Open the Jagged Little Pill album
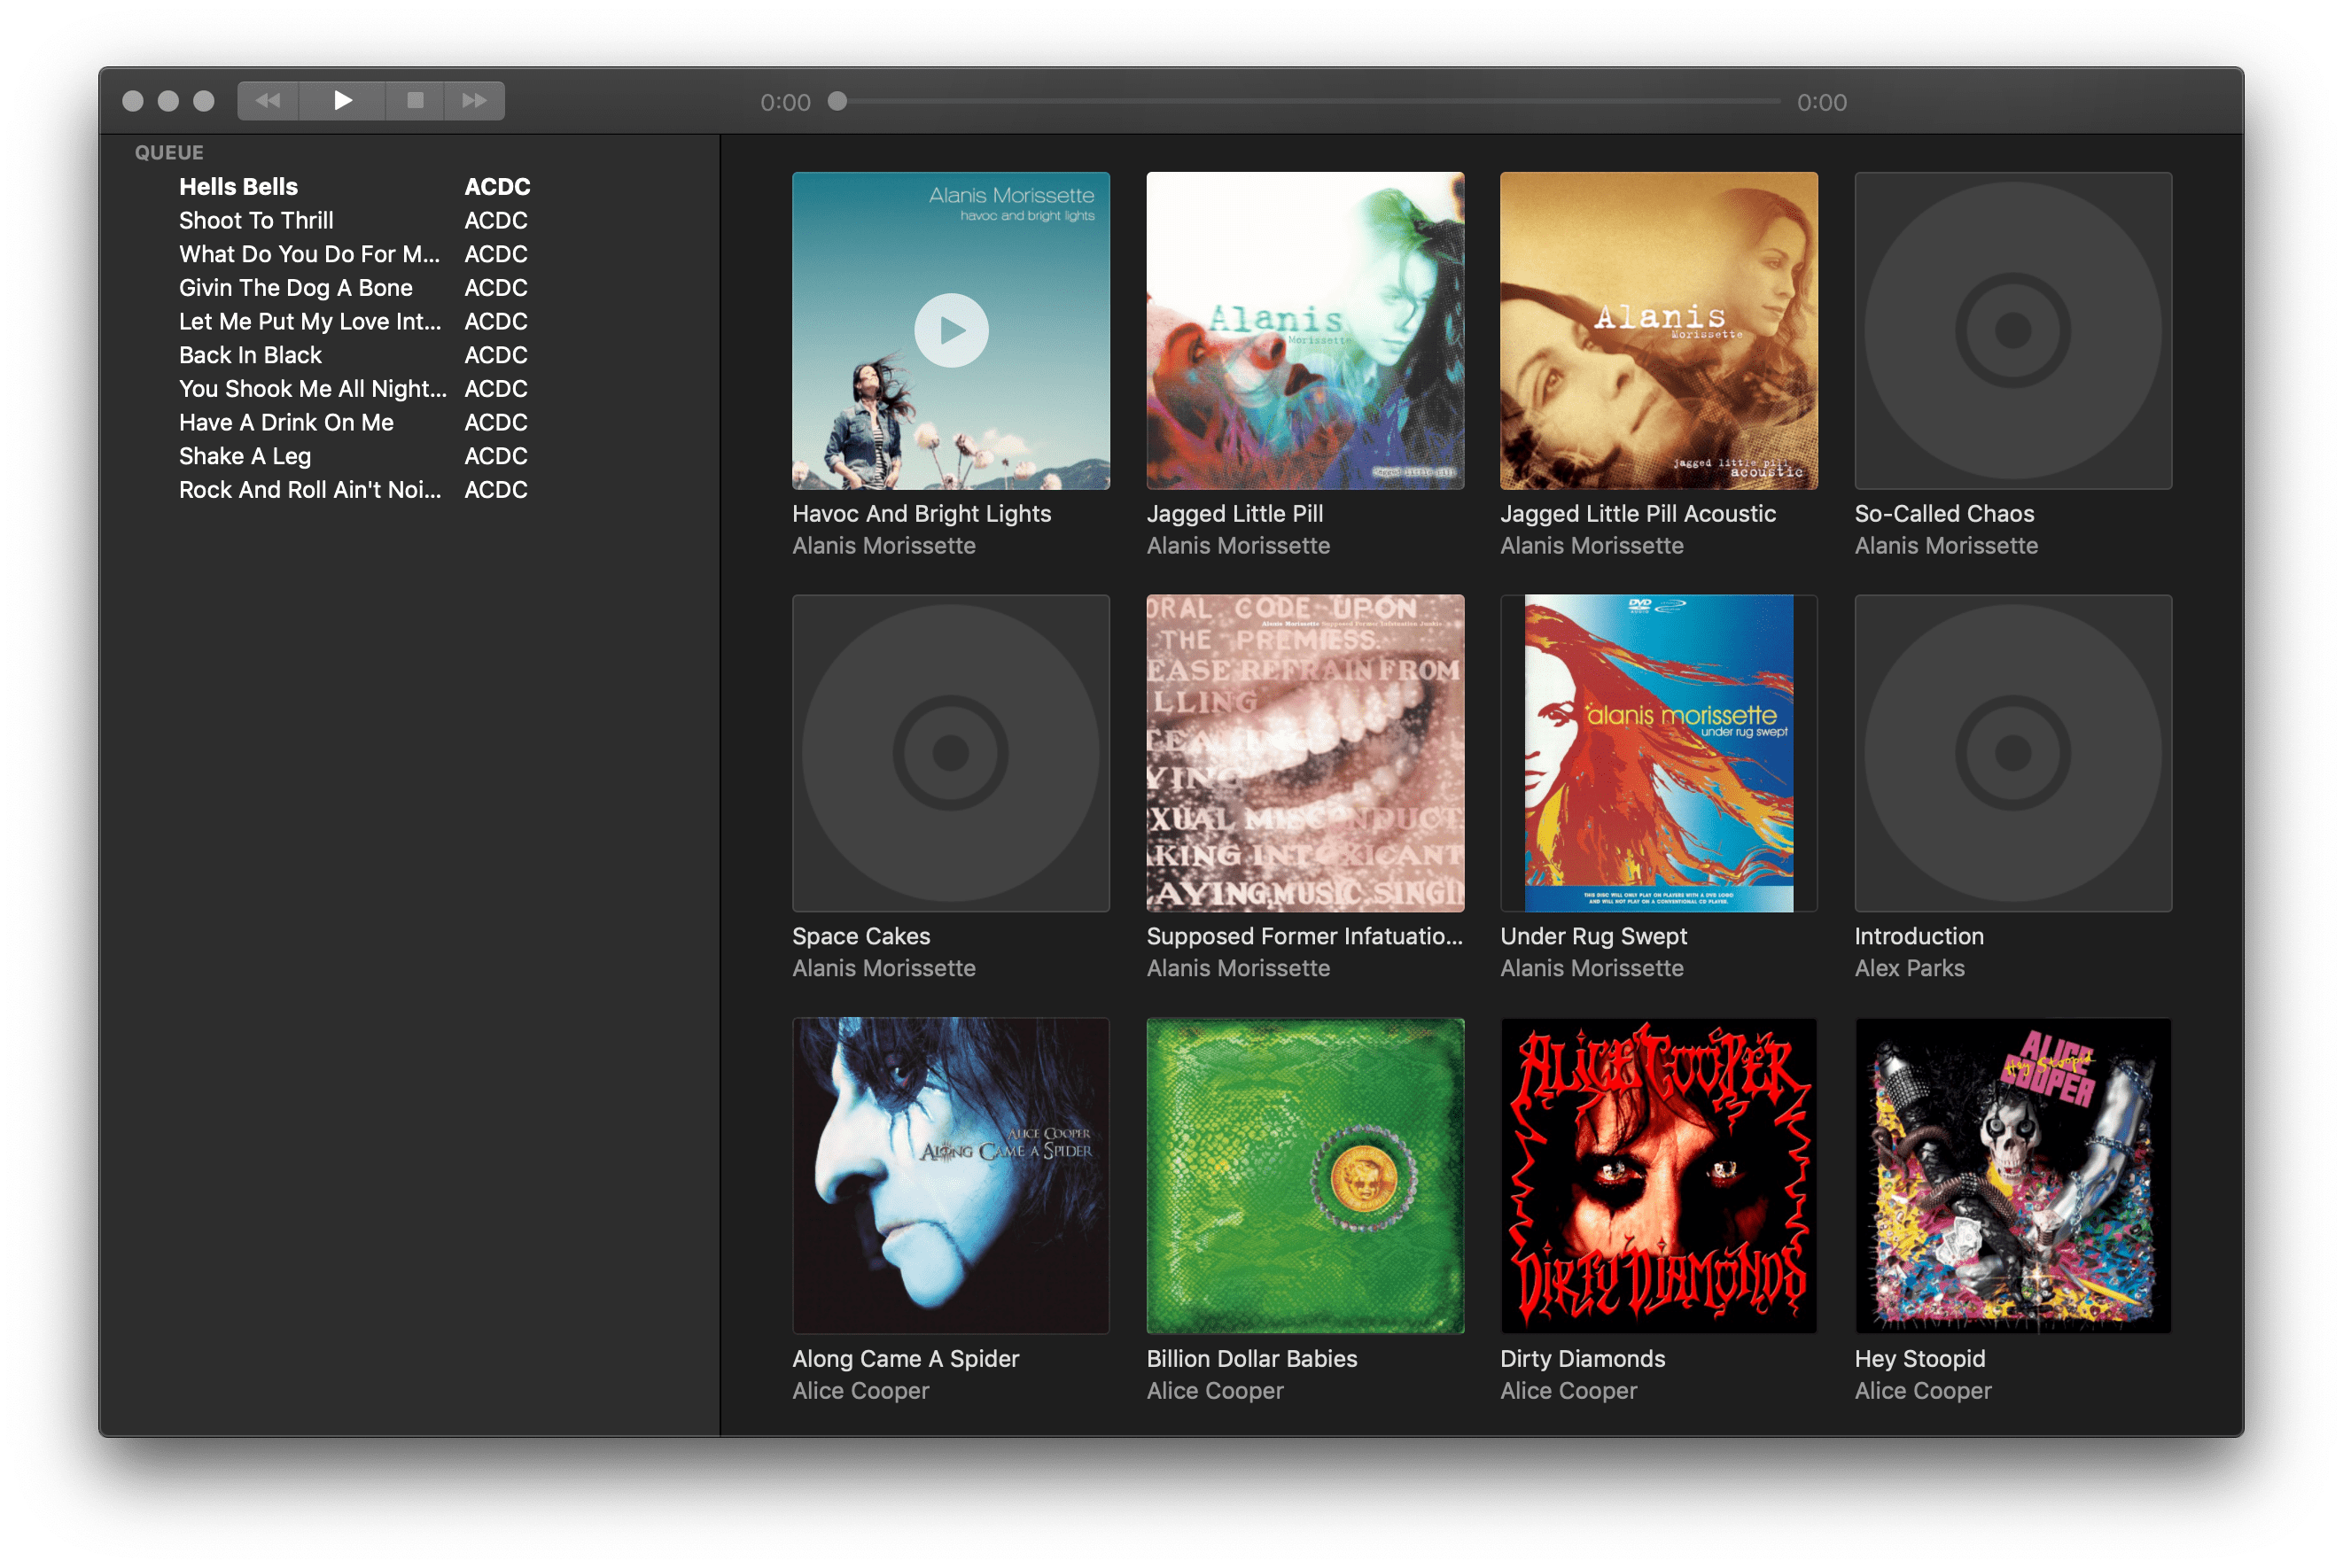 pos(1304,330)
